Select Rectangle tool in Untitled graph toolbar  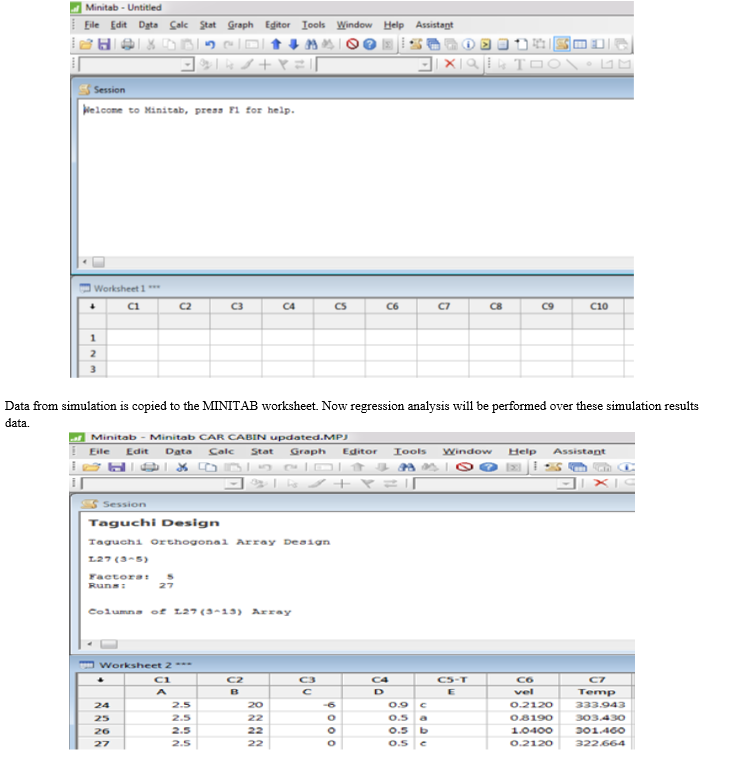pyautogui.click(x=536, y=64)
